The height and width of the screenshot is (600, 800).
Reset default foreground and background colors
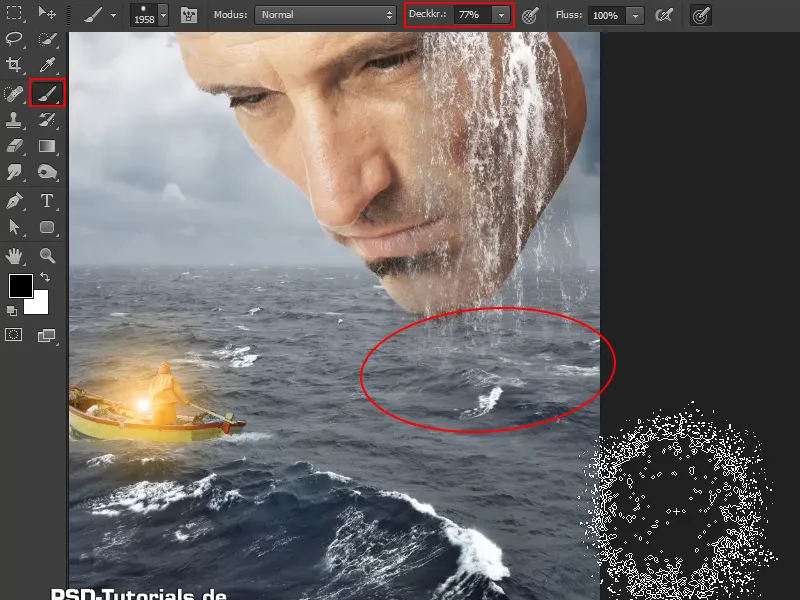12,310
